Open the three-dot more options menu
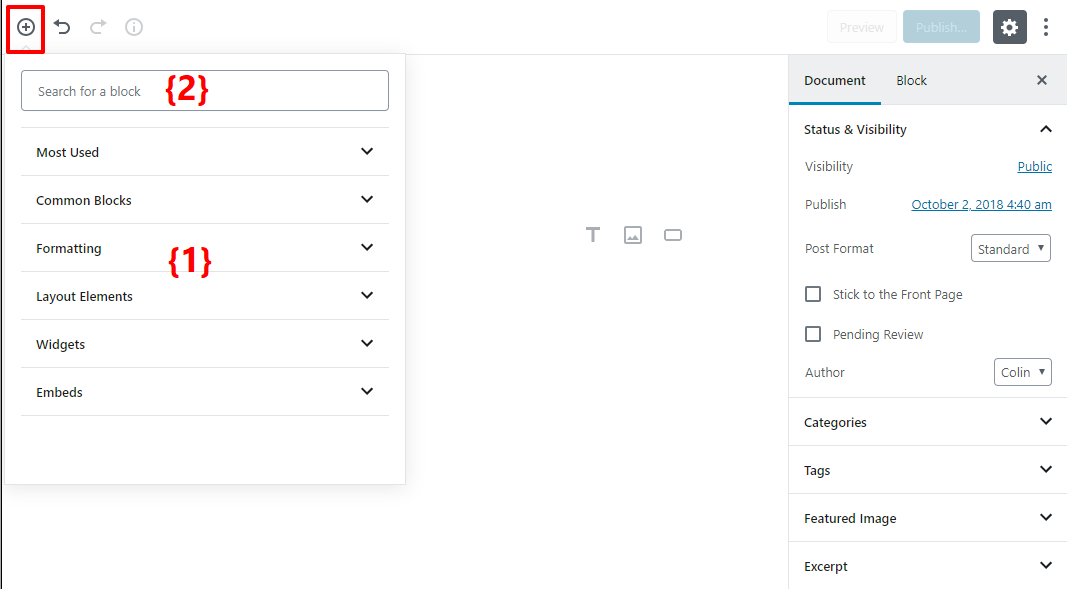The image size is (1067, 589). tap(1046, 27)
